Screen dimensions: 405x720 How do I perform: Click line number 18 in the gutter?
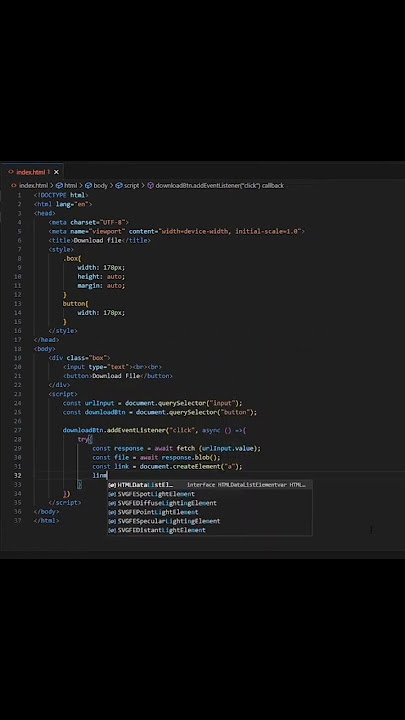[17, 349]
